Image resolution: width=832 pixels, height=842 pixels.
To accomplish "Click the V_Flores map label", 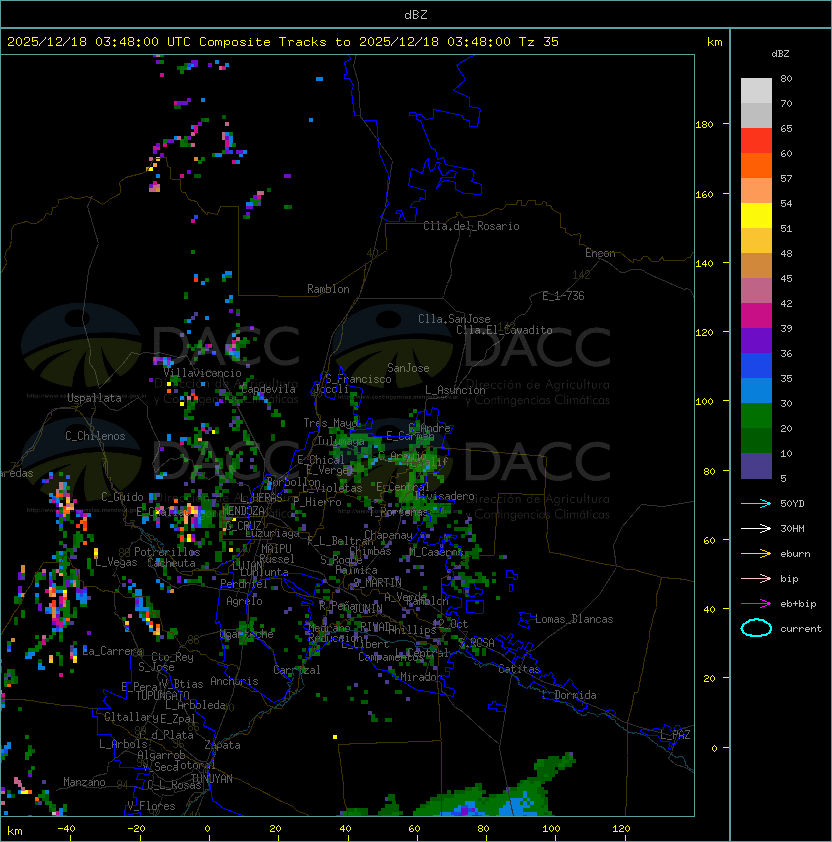I will [151, 805].
